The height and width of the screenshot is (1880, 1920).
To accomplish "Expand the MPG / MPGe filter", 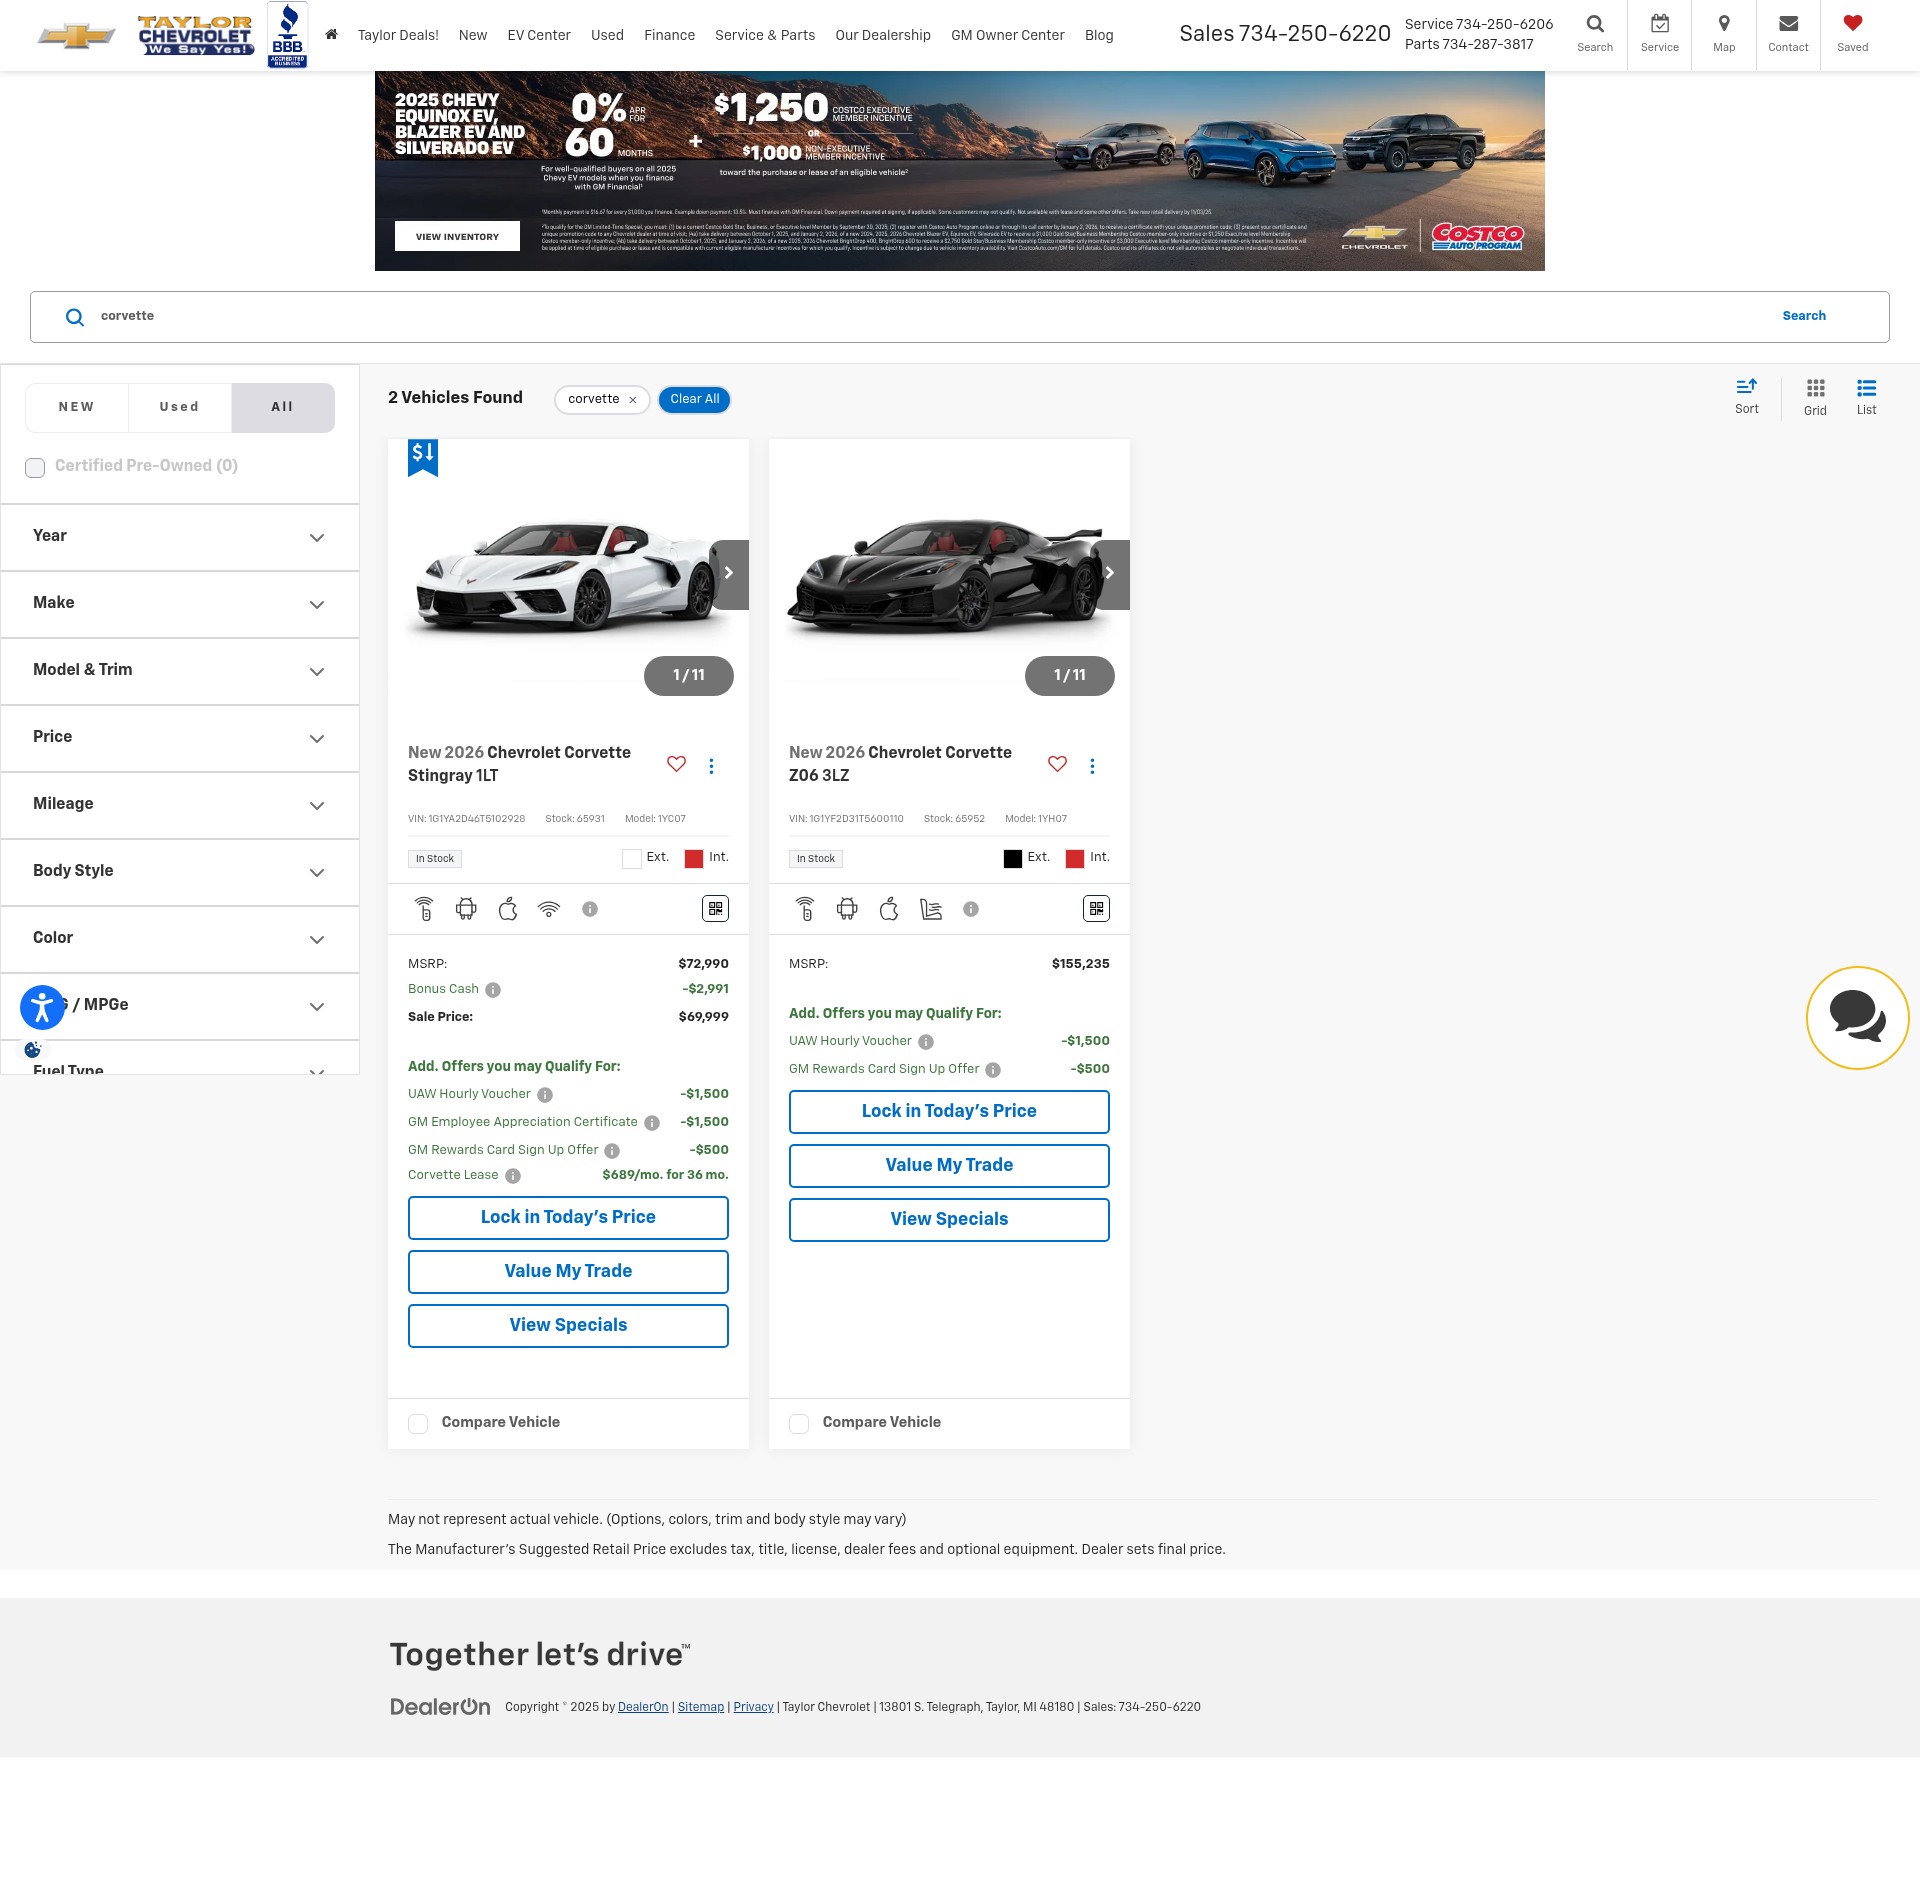I will click(x=180, y=1006).
